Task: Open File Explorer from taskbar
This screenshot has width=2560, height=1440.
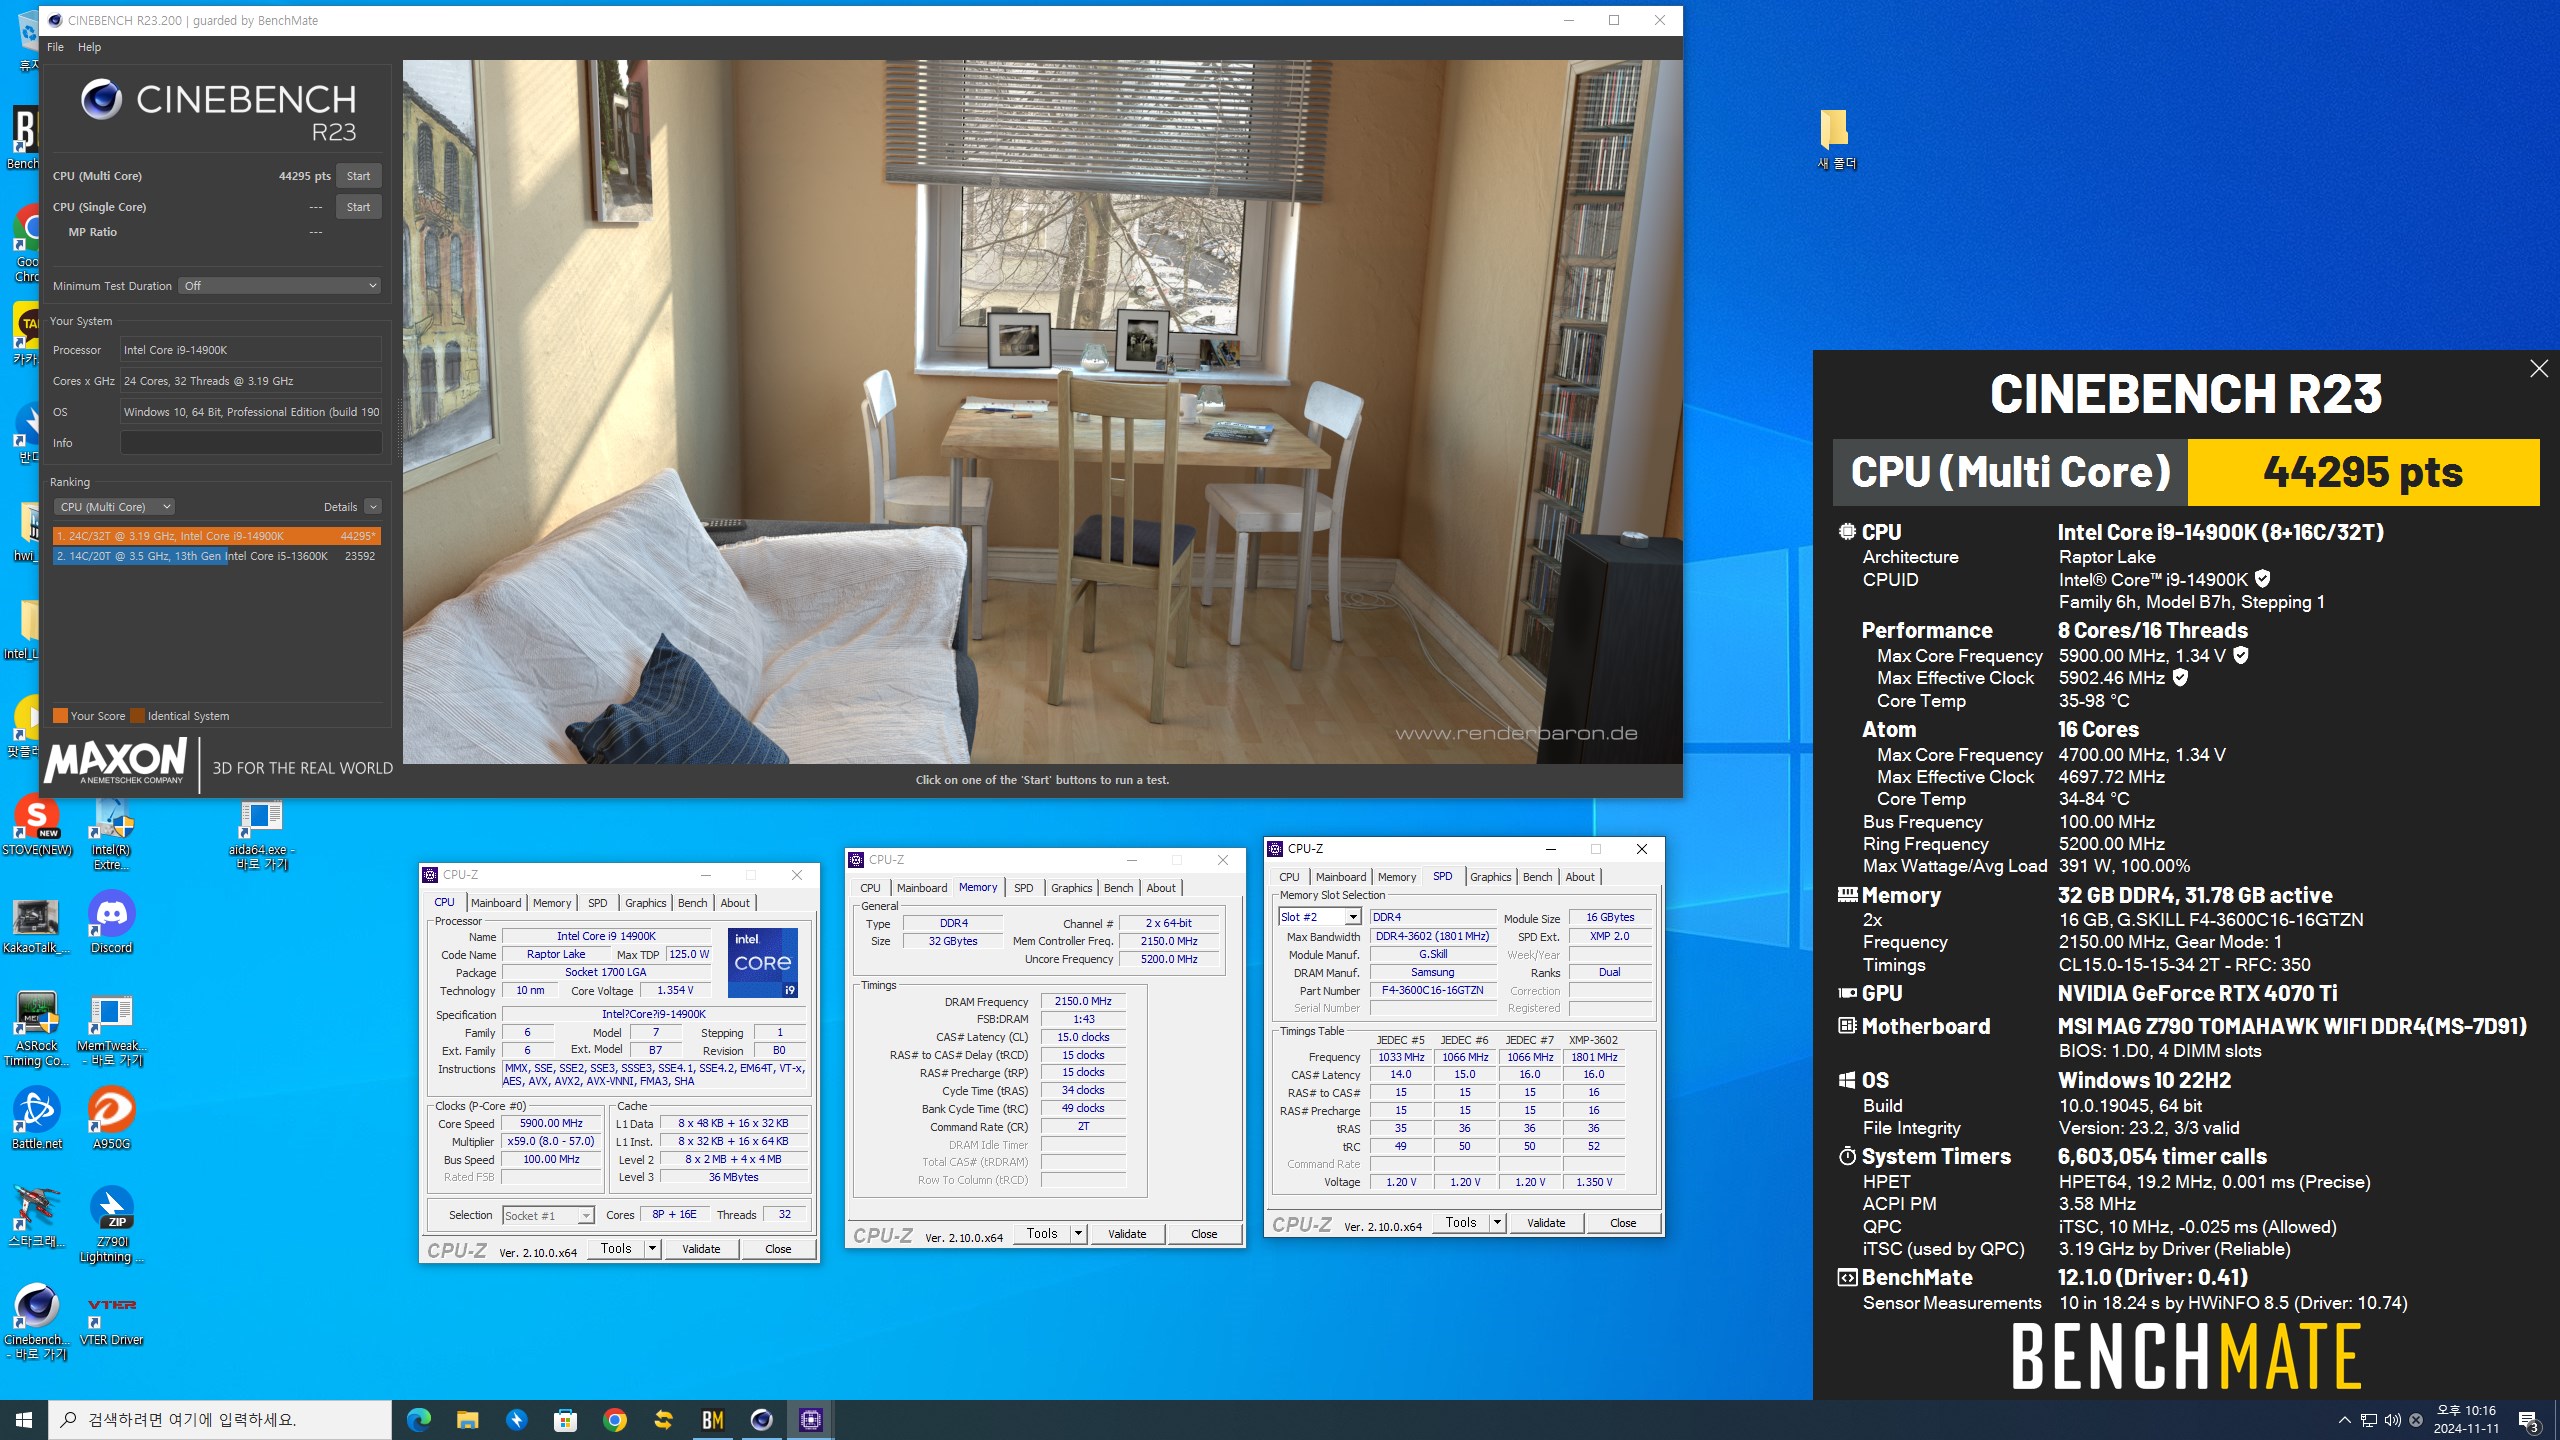Action: tap(467, 1420)
